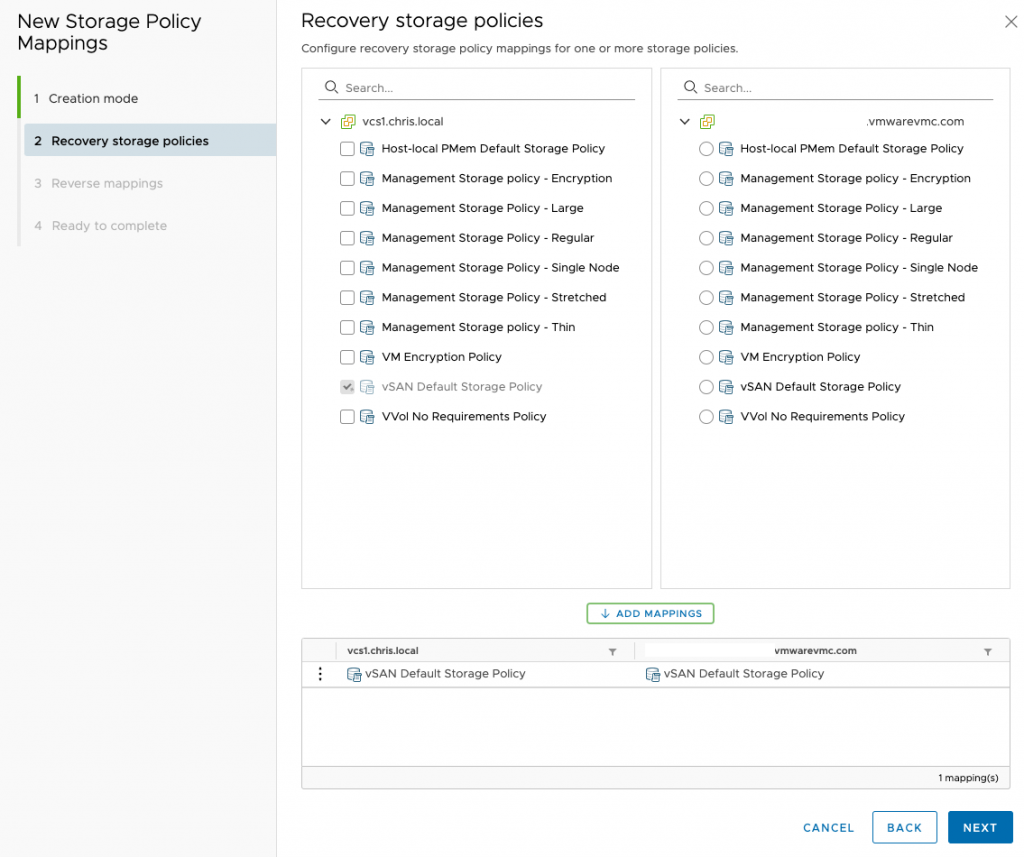Check left Management Storage Policy - Regular

click(347, 238)
